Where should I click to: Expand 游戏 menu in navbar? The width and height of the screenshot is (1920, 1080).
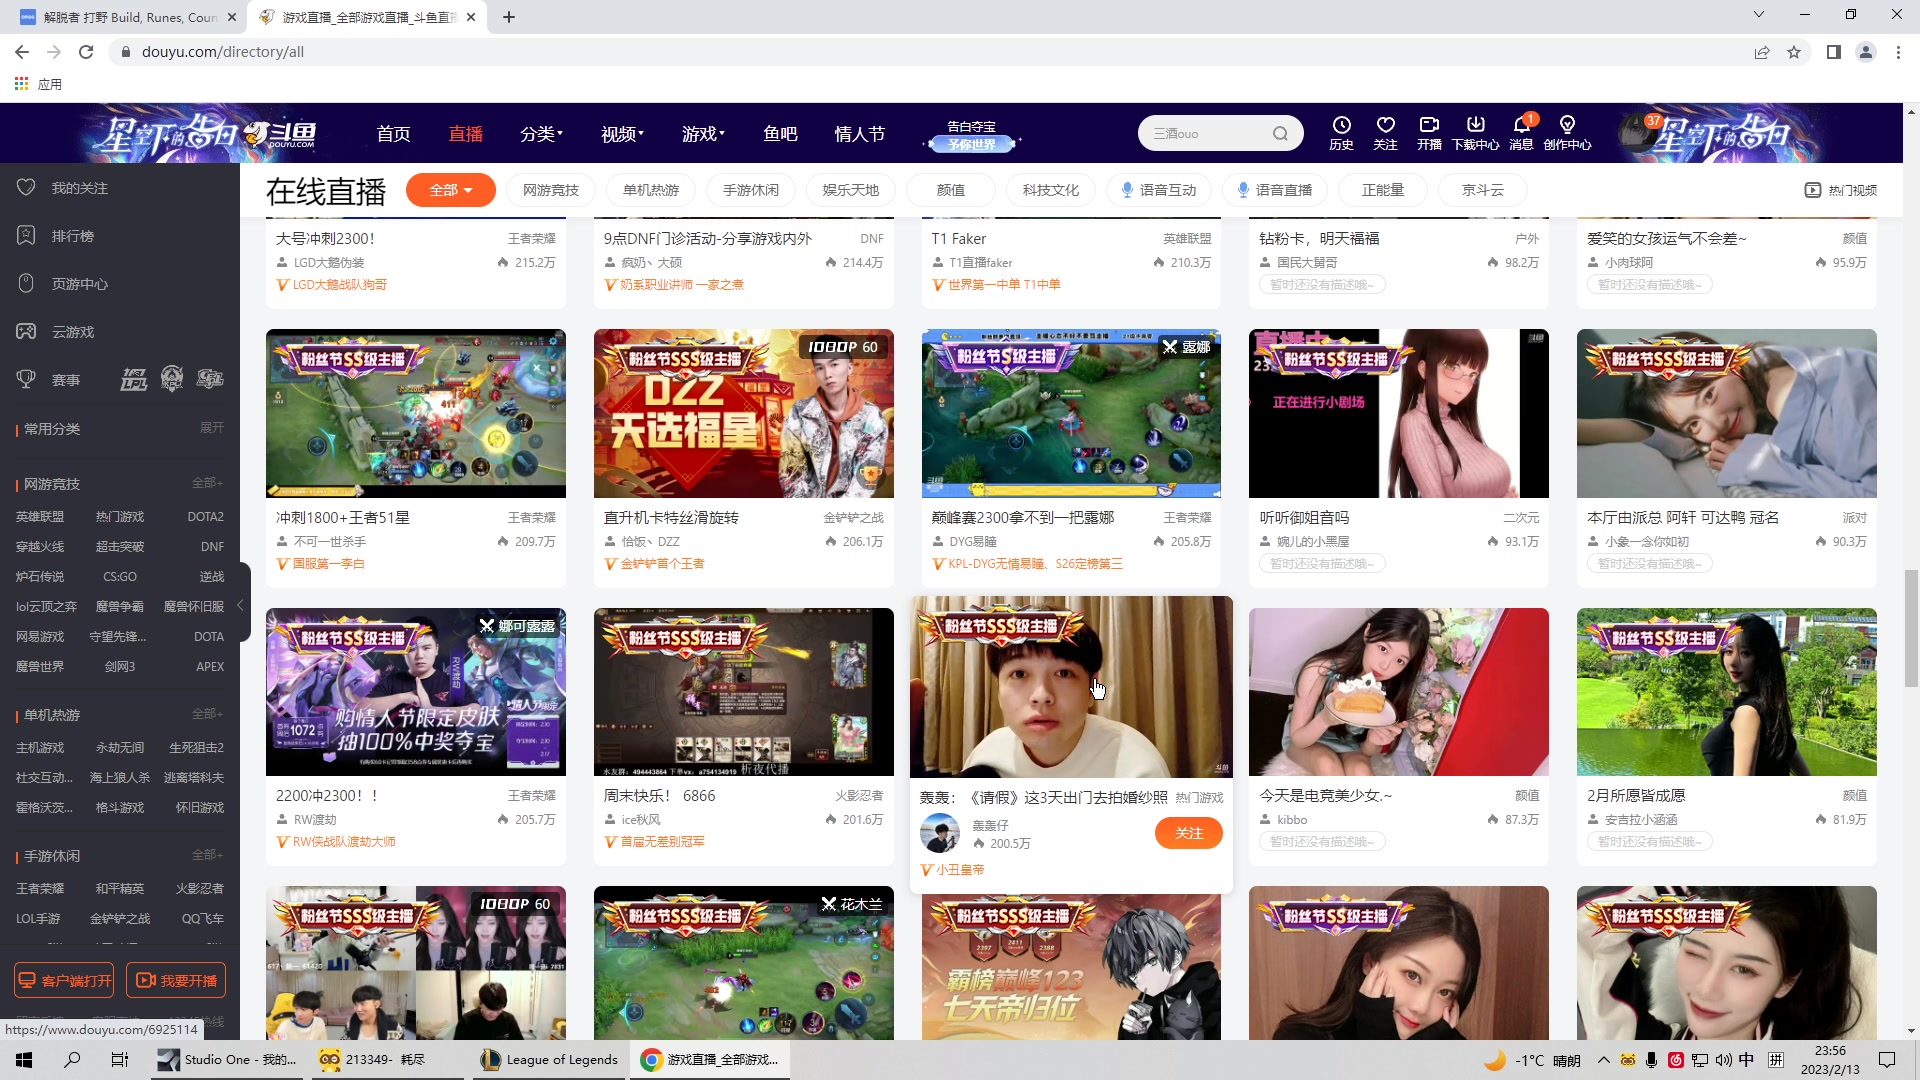(703, 133)
